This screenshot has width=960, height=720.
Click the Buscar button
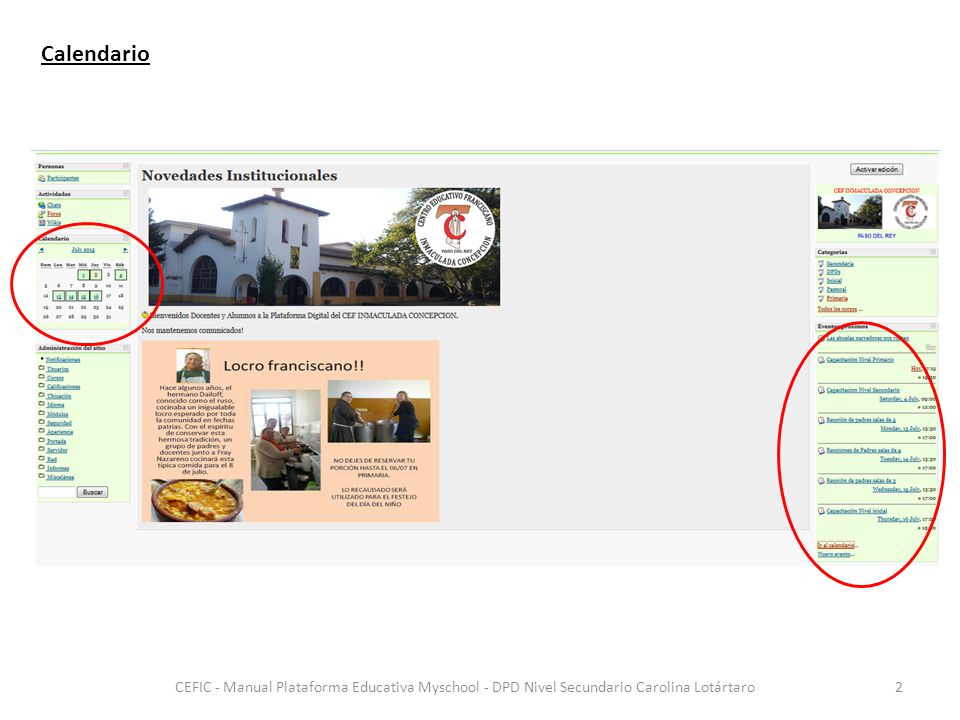[92, 492]
